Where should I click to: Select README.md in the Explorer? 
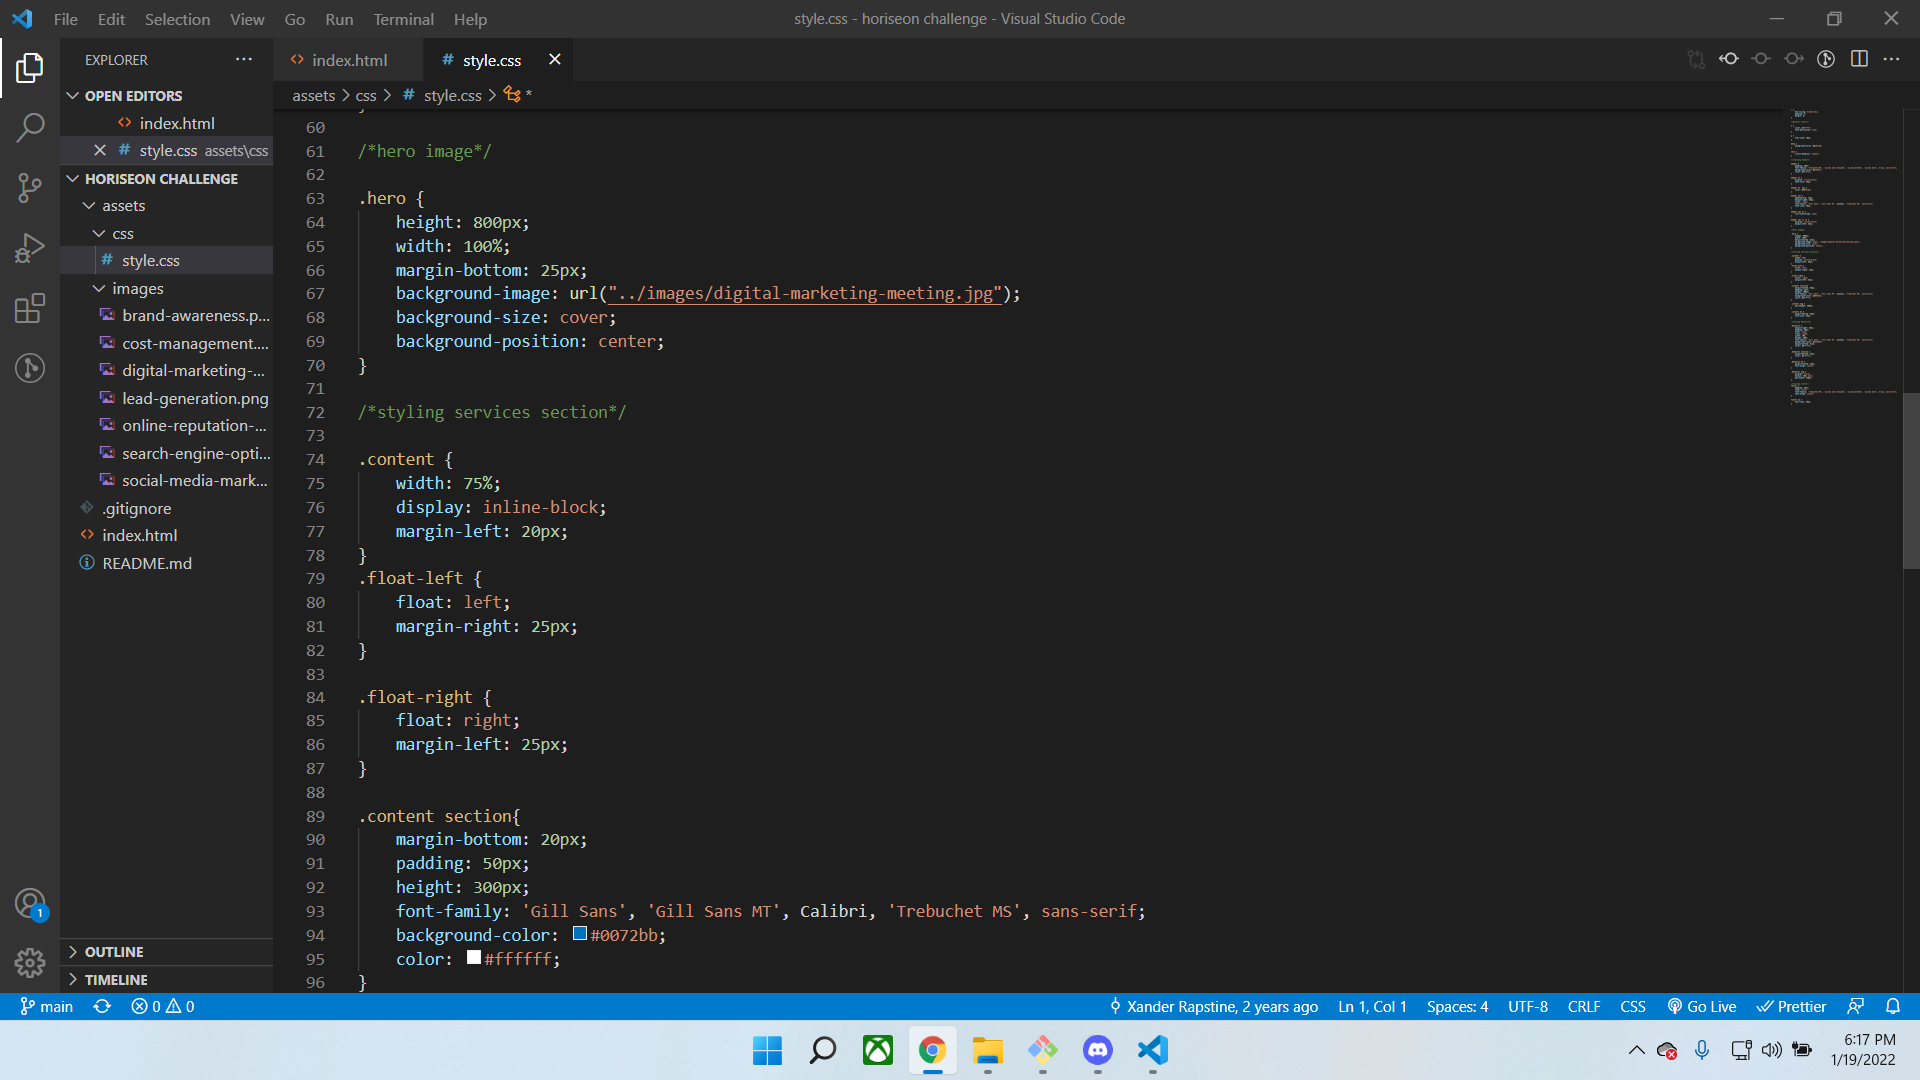[147, 563]
